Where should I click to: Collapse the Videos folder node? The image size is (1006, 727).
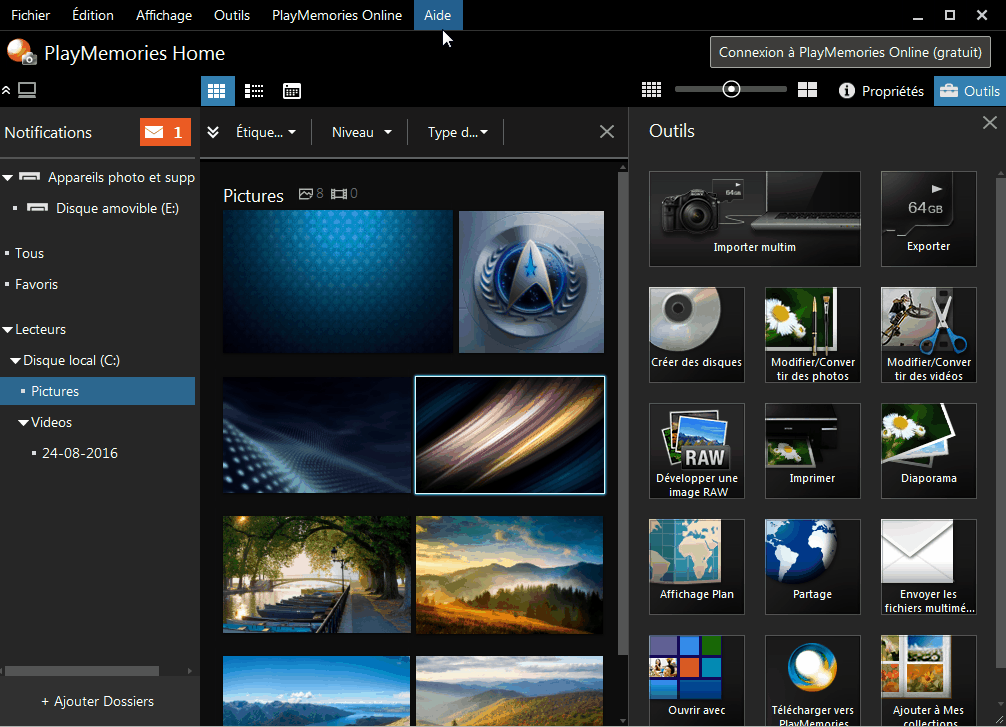pyautogui.click(x=24, y=423)
